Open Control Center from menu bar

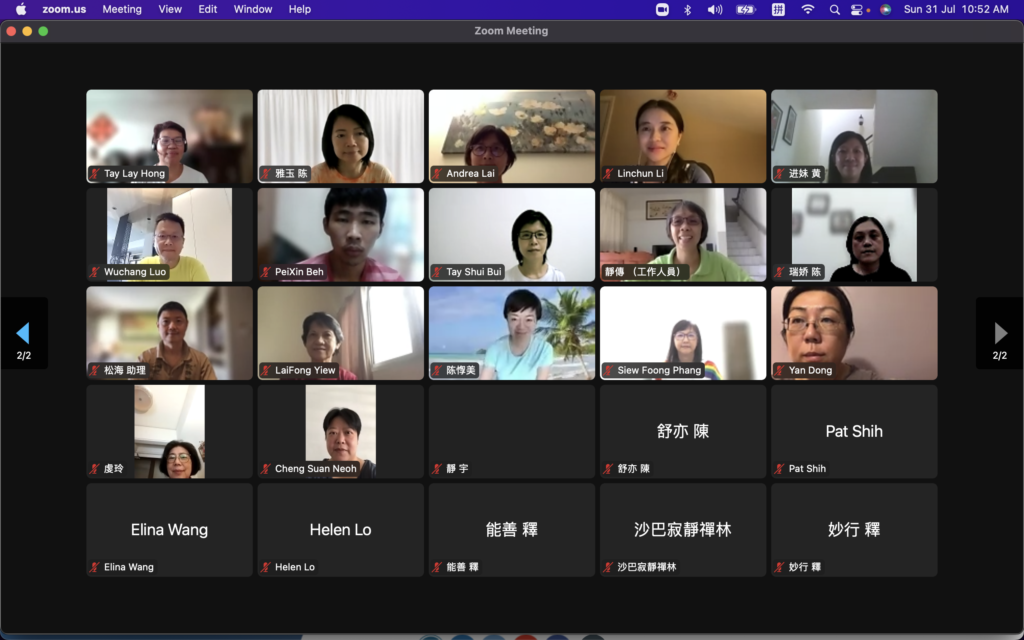coord(858,9)
